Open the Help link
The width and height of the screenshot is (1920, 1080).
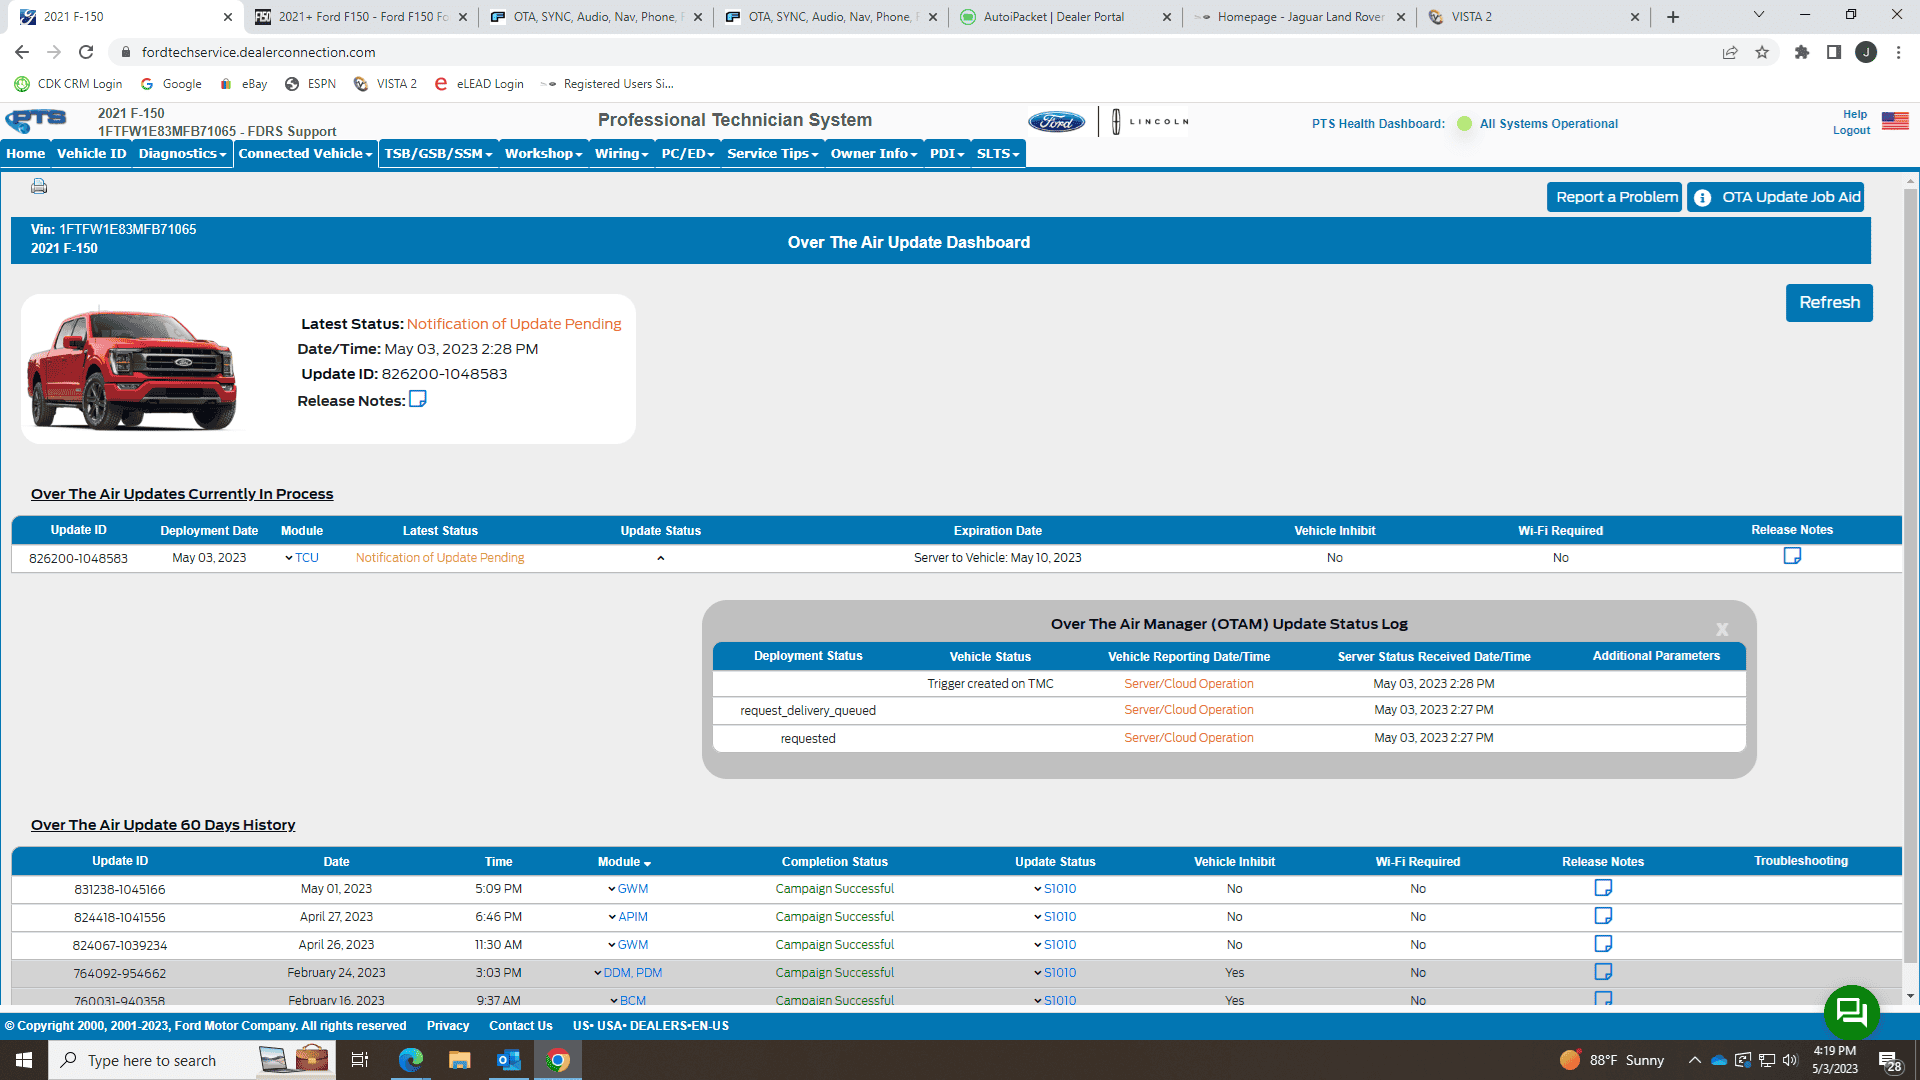pyautogui.click(x=1855, y=115)
